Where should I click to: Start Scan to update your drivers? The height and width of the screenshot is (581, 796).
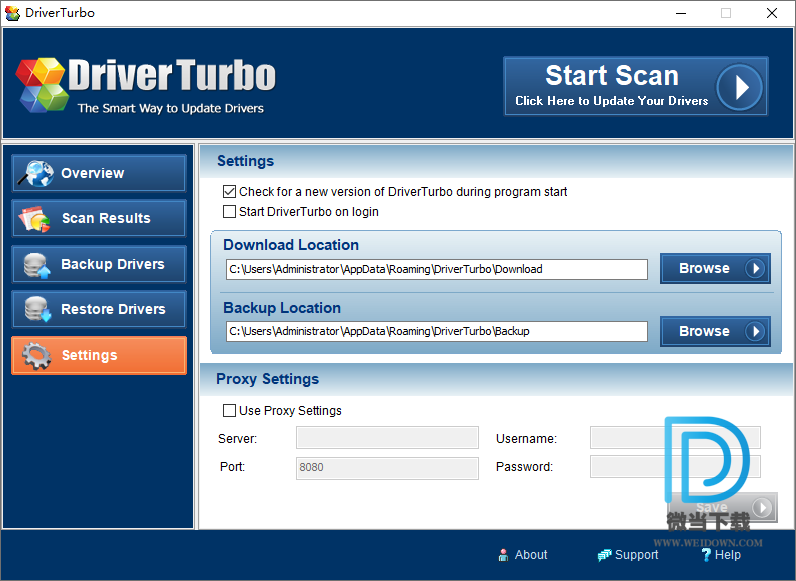(636, 86)
